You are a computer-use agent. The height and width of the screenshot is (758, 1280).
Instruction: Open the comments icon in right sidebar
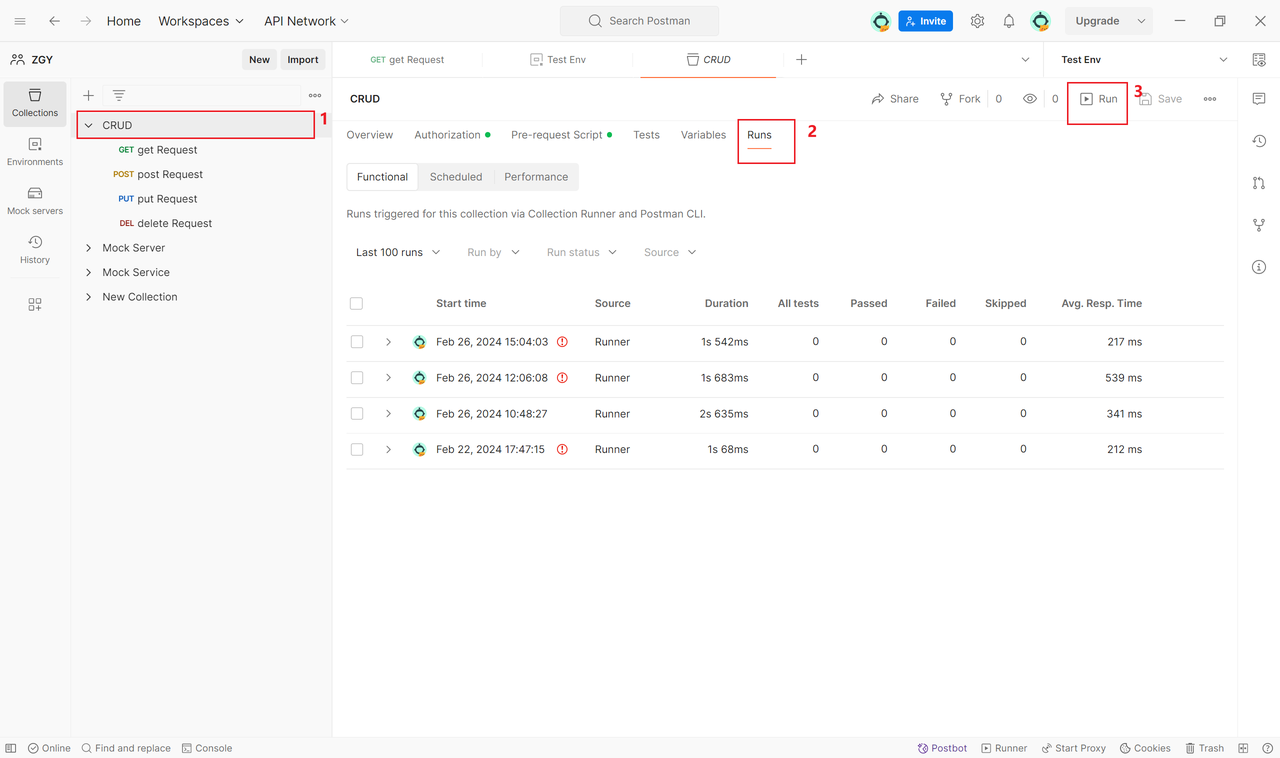(1259, 99)
